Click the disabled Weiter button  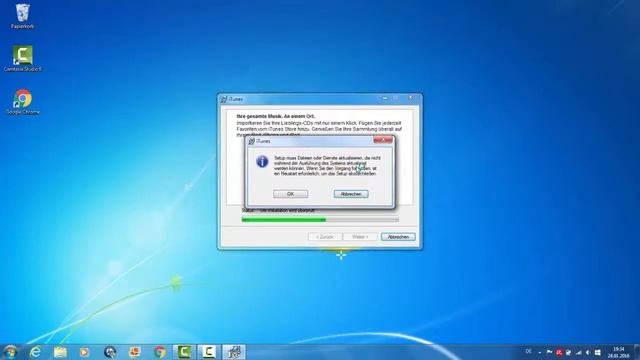click(x=360, y=237)
